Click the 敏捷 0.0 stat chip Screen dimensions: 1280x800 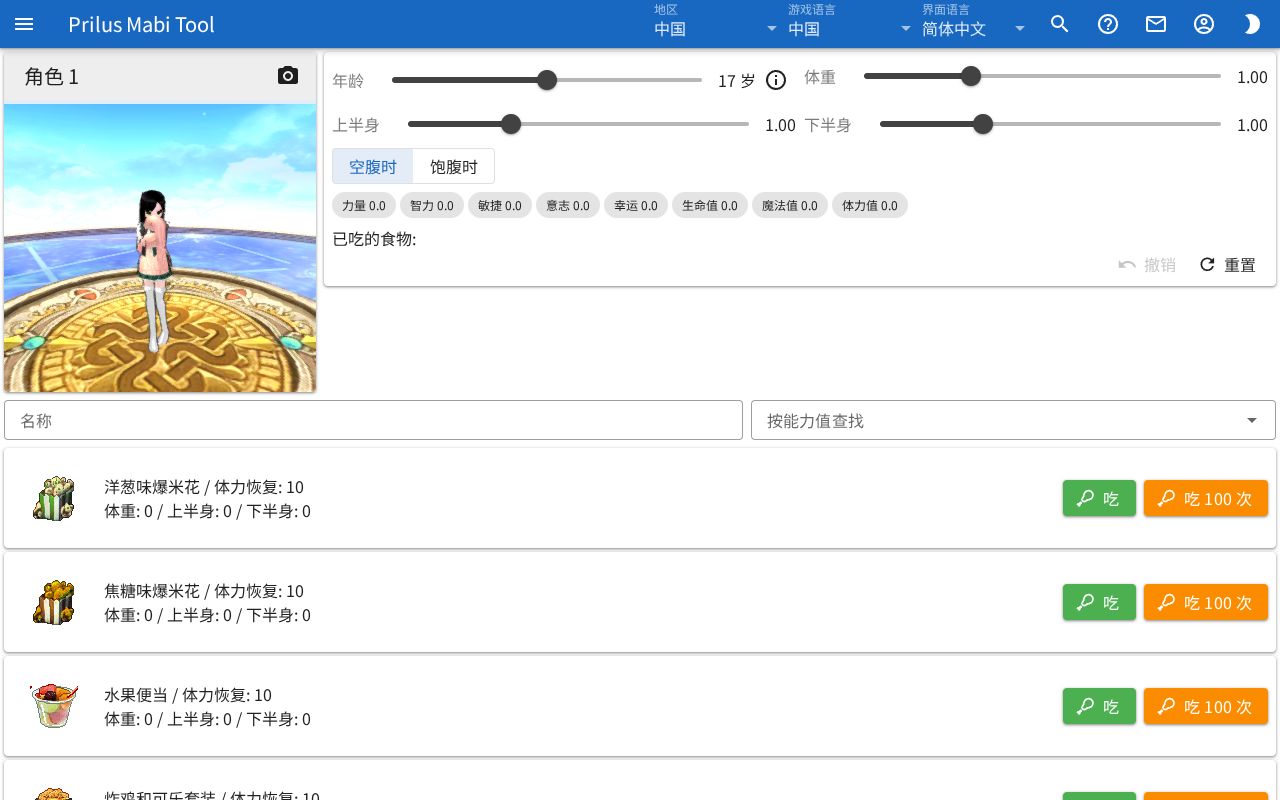pyautogui.click(x=499, y=205)
